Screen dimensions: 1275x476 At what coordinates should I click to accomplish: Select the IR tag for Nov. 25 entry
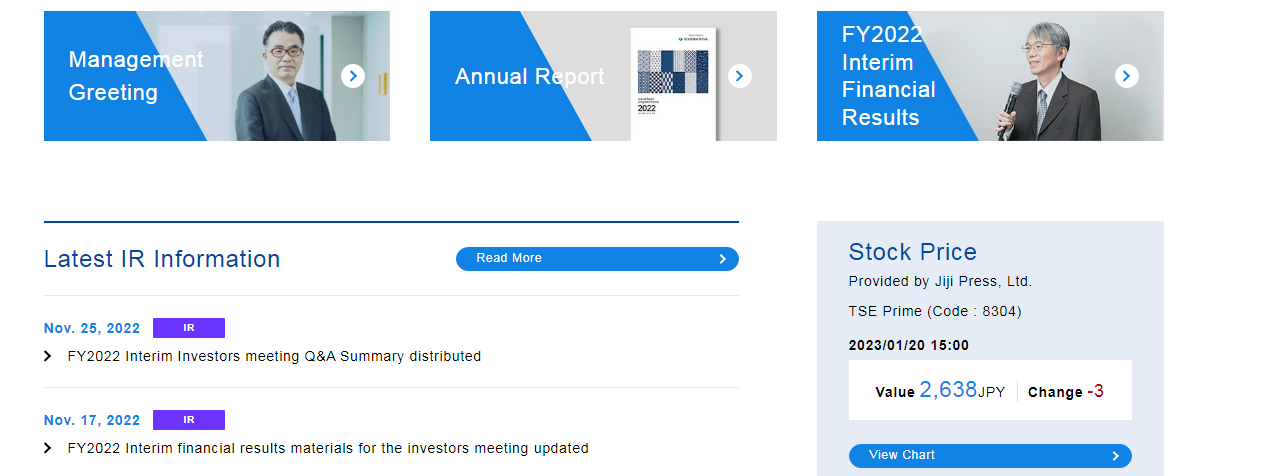188,328
